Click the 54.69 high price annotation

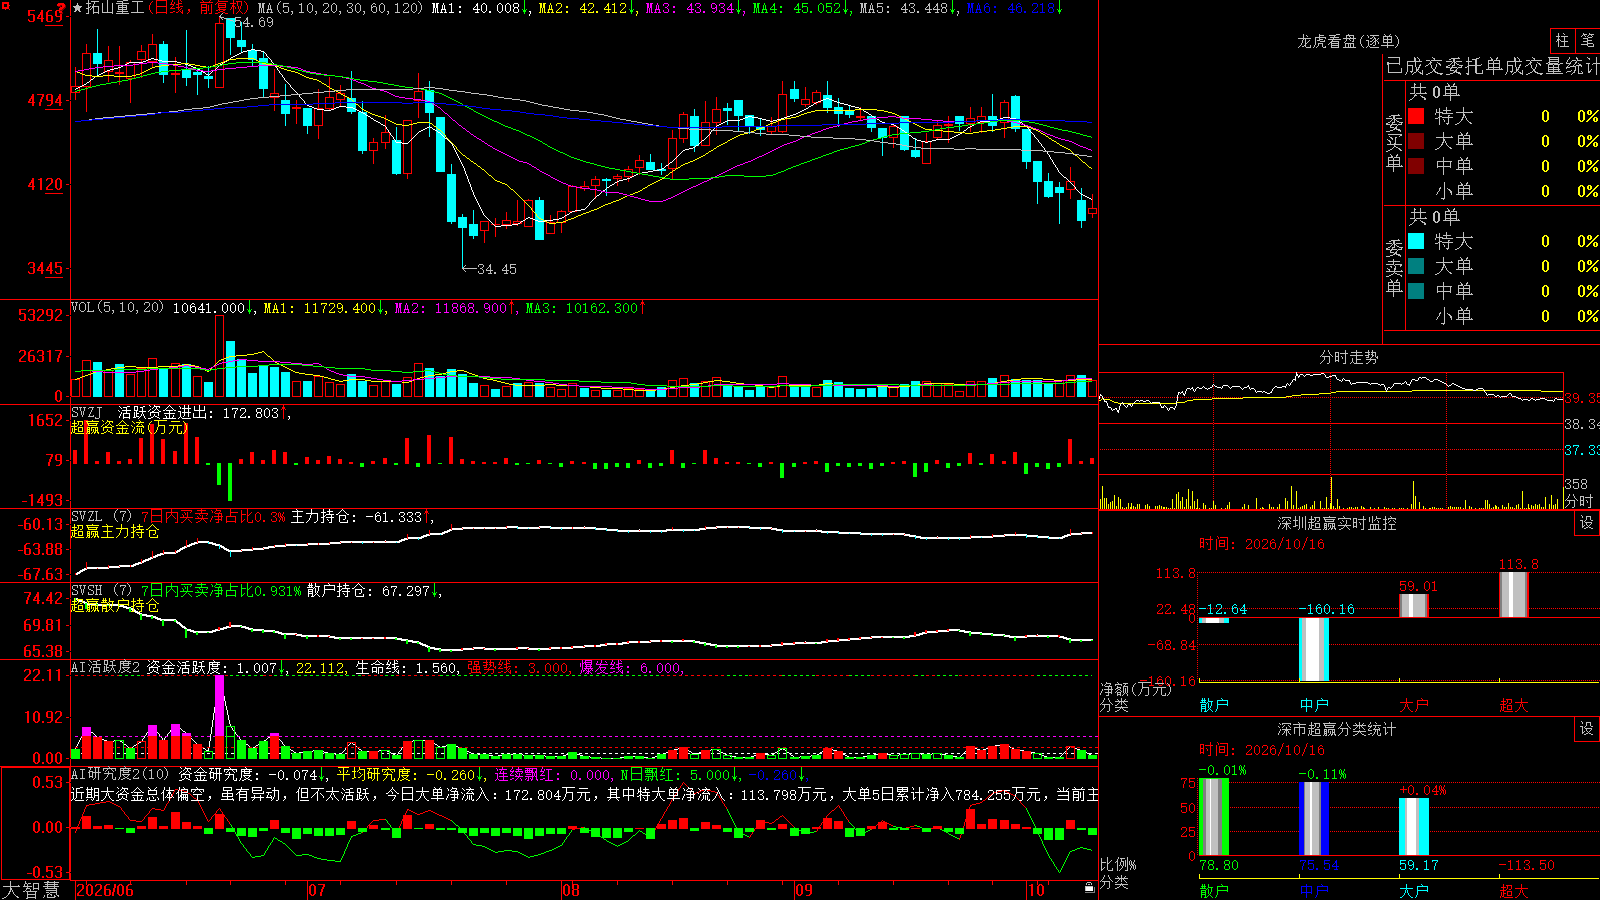[253, 22]
